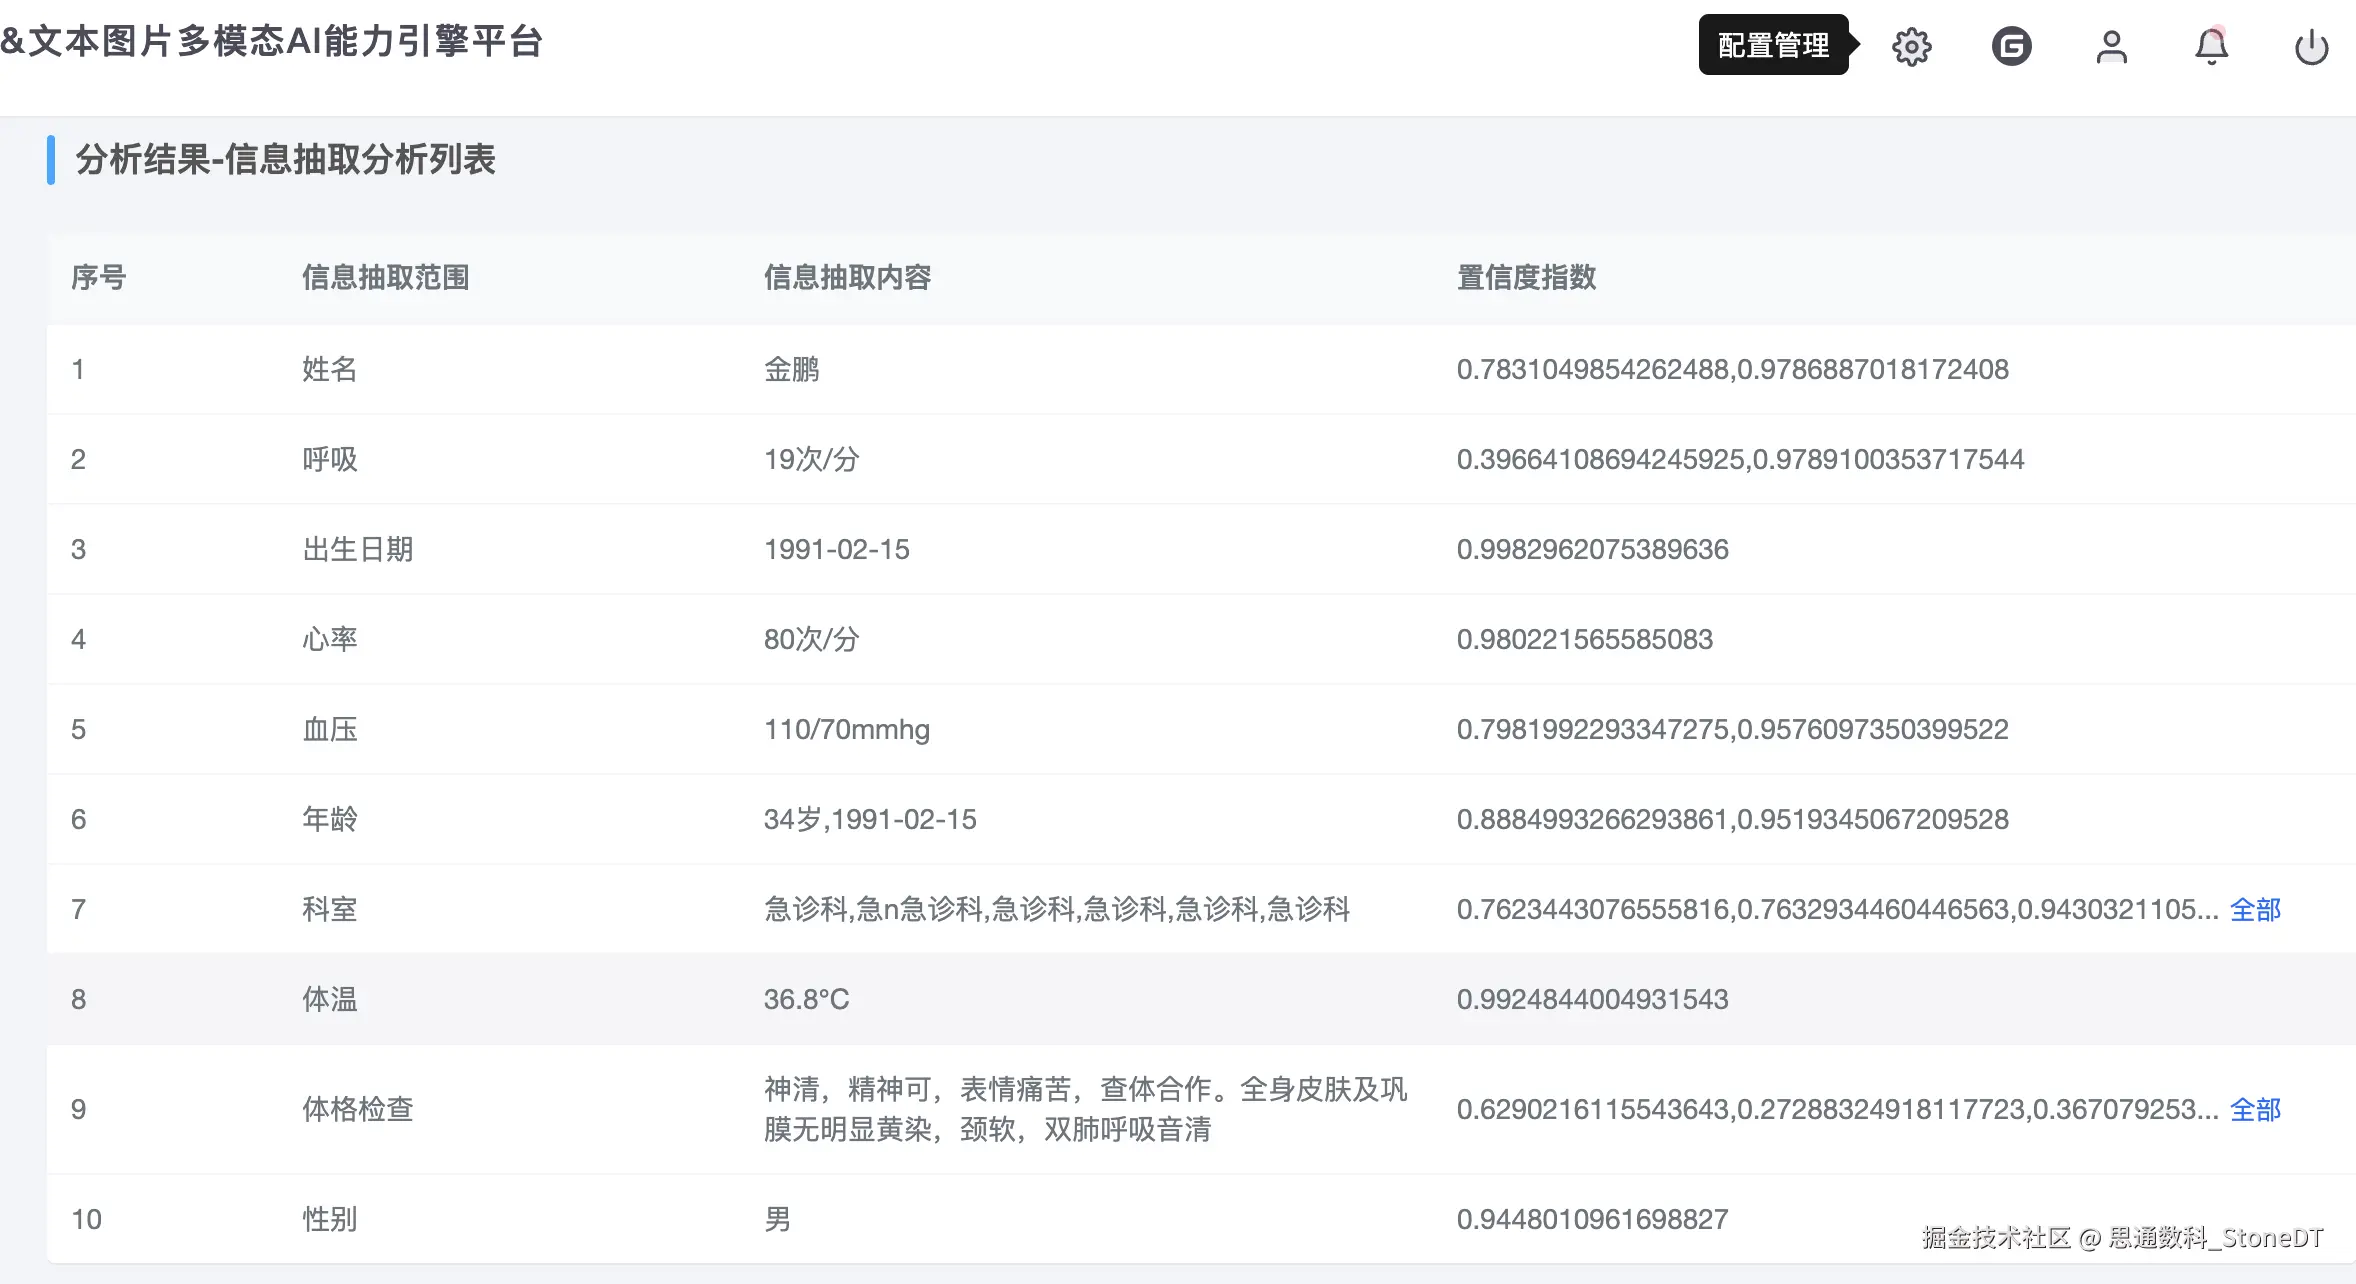Select the 呼吸 row cell
Viewport: 2356px width, 1284px height.
tap(330, 459)
